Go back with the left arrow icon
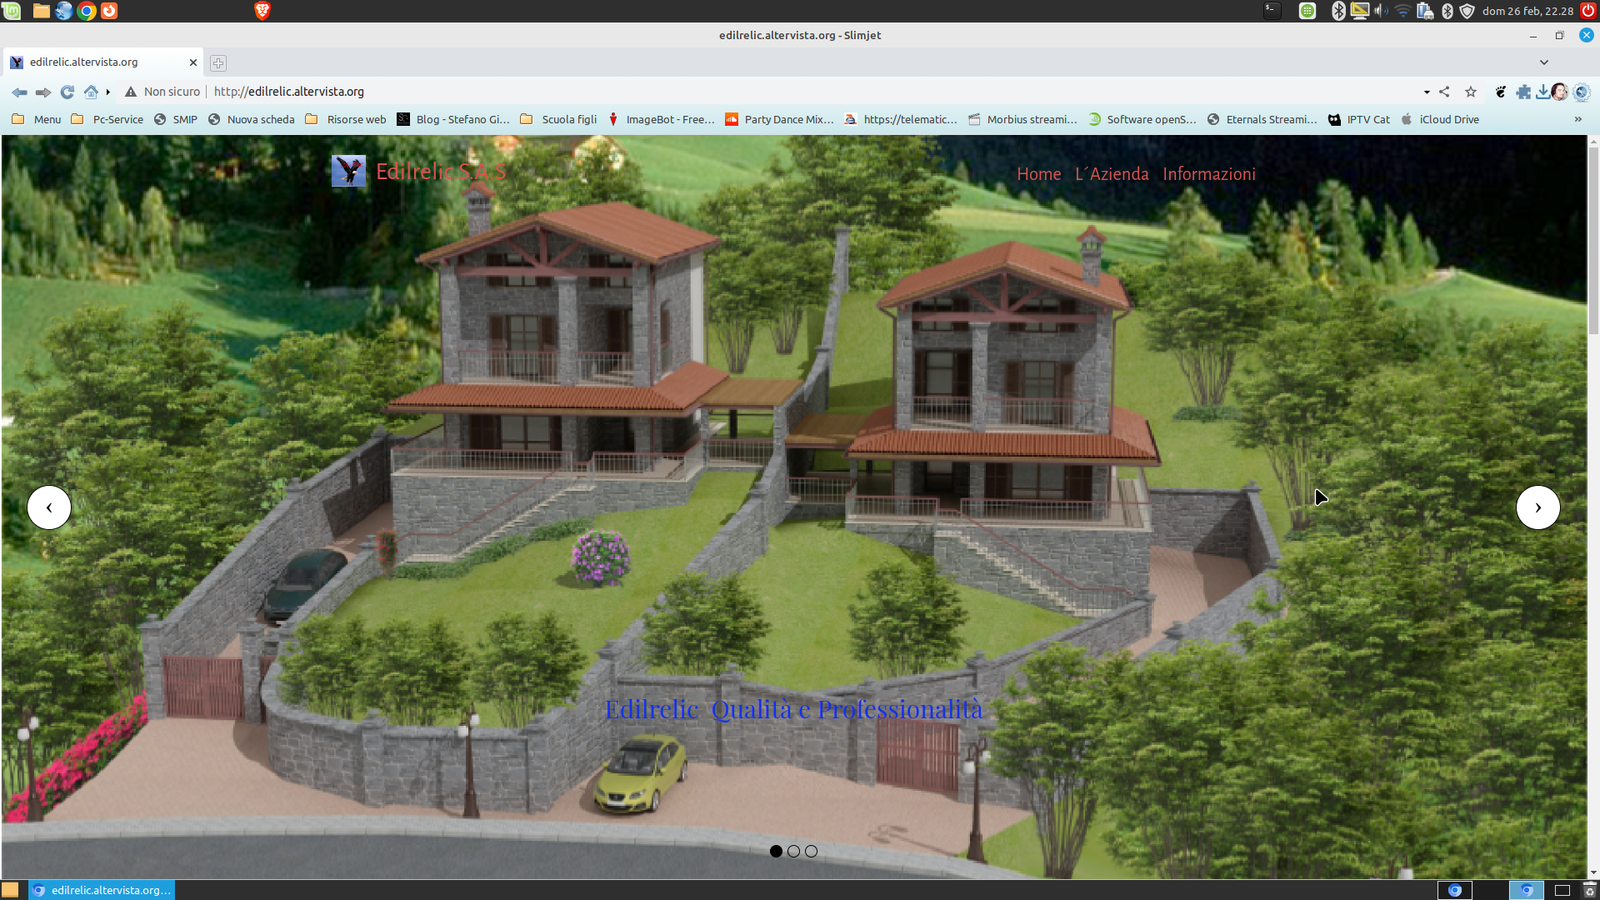 click(19, 92)
